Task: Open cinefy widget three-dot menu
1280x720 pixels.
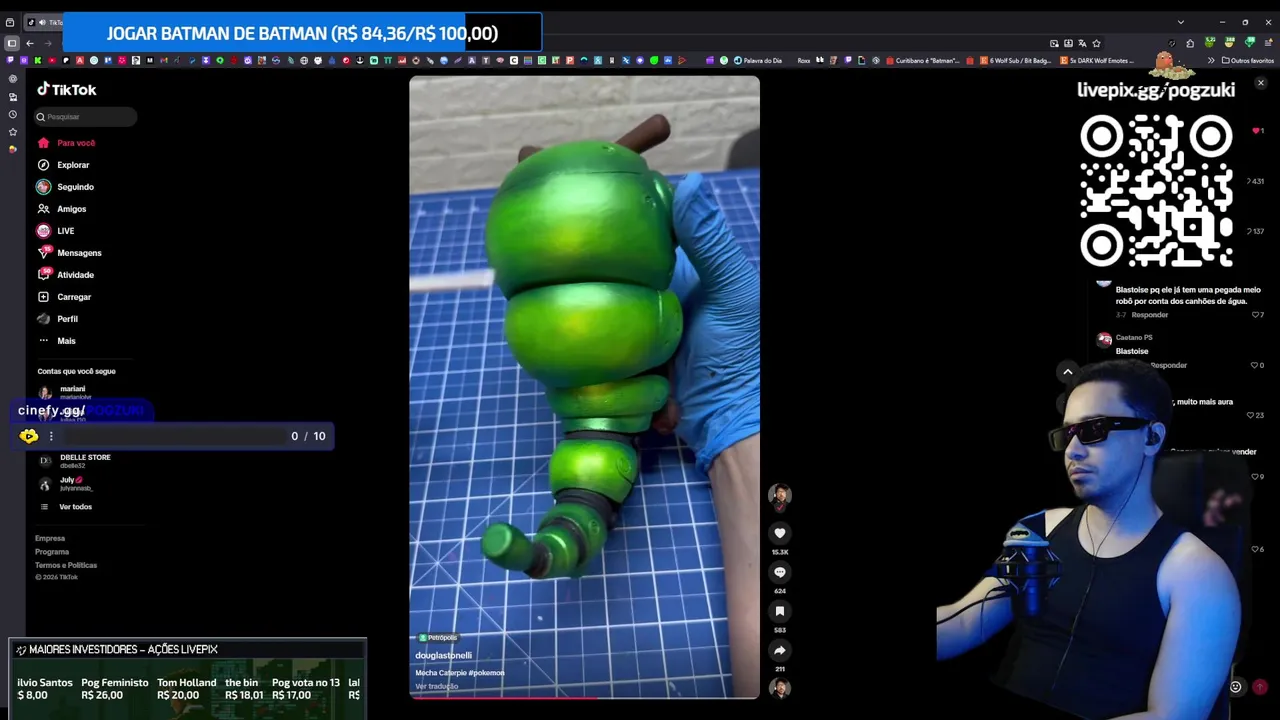Action: pyautogui.click(x=51, y=436)
